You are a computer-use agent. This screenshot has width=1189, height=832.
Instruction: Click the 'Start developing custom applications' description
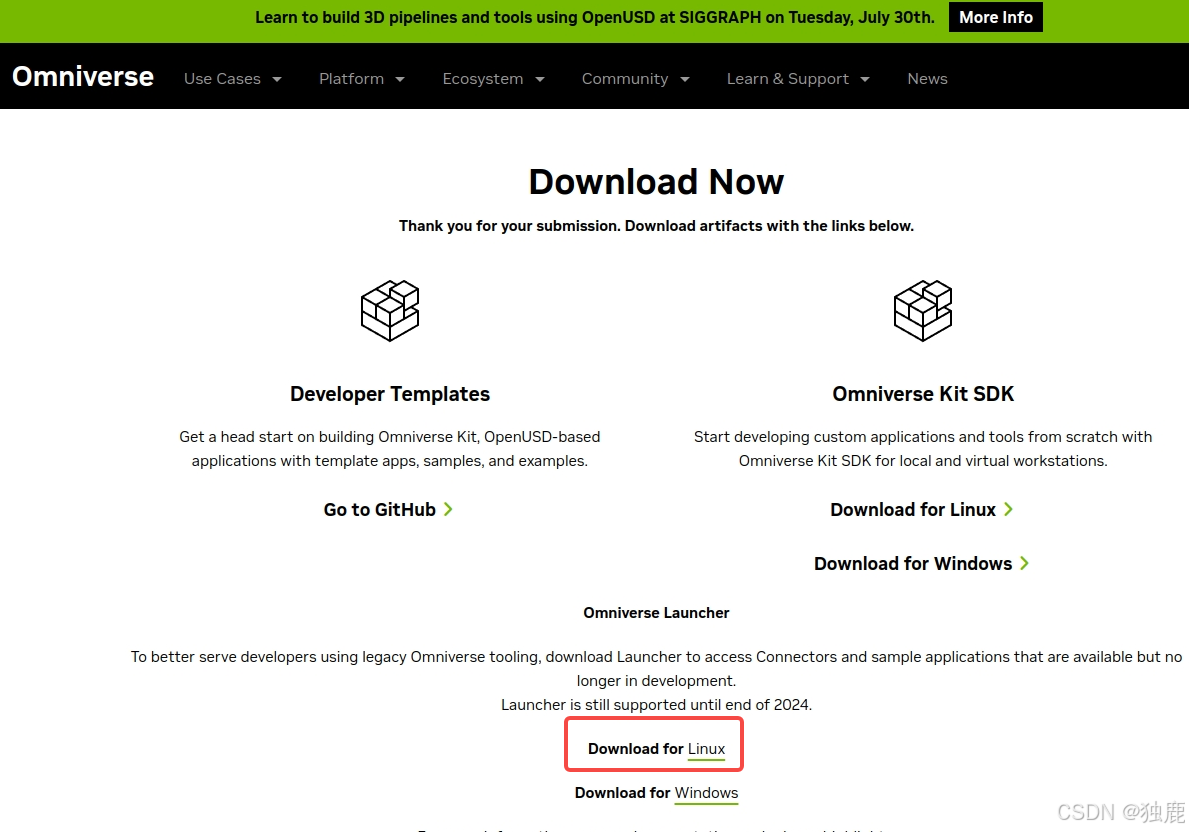click(923, 449)
